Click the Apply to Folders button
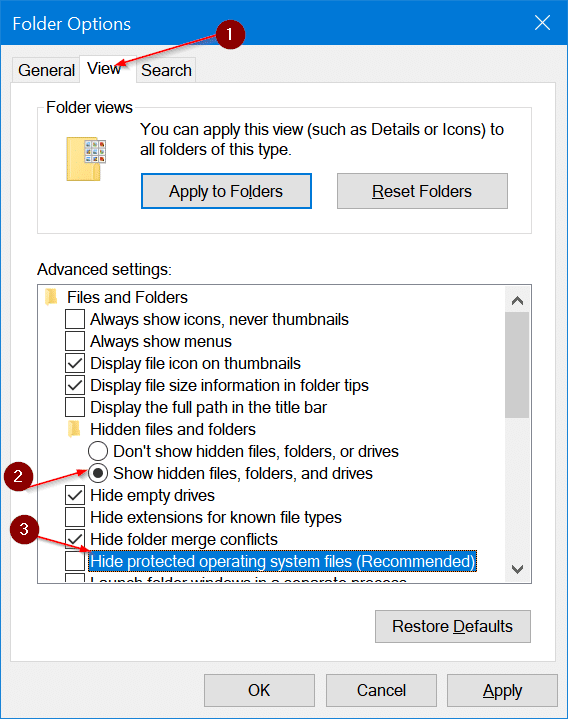 226,191
